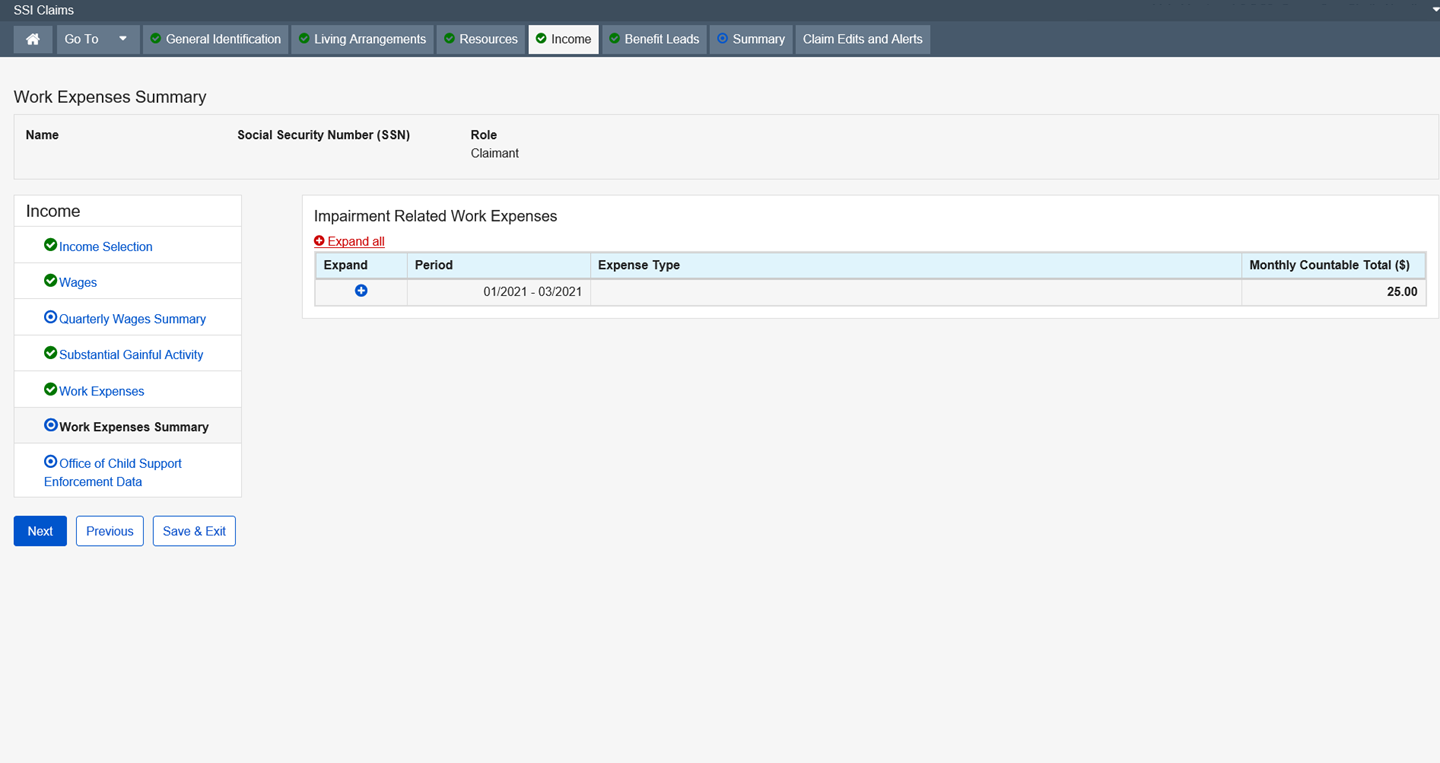Open the Benefit Leads tab
1440x763 pixels.
(654, 39)
